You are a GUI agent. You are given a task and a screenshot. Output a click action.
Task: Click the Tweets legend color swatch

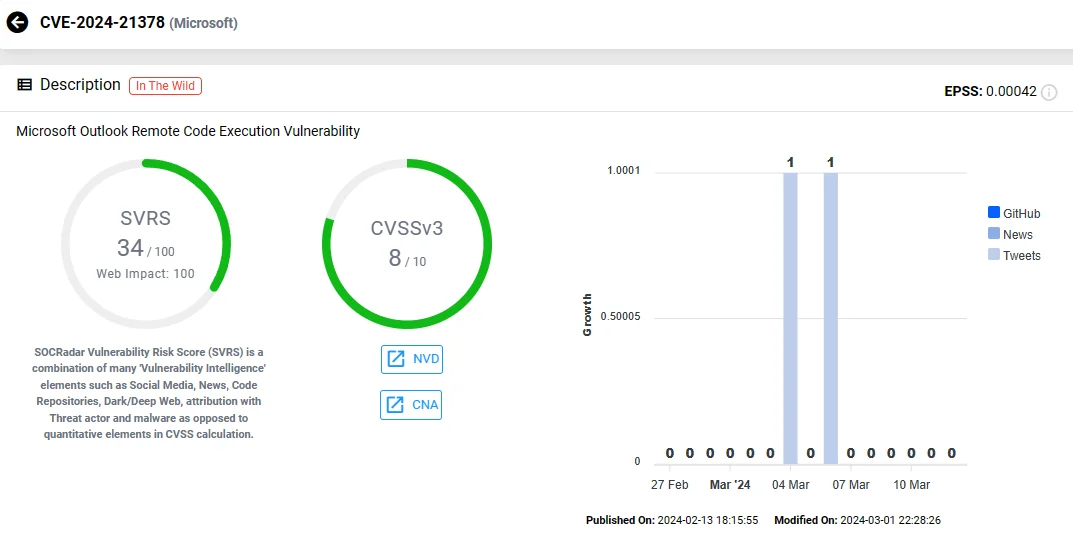click(994, 255)
